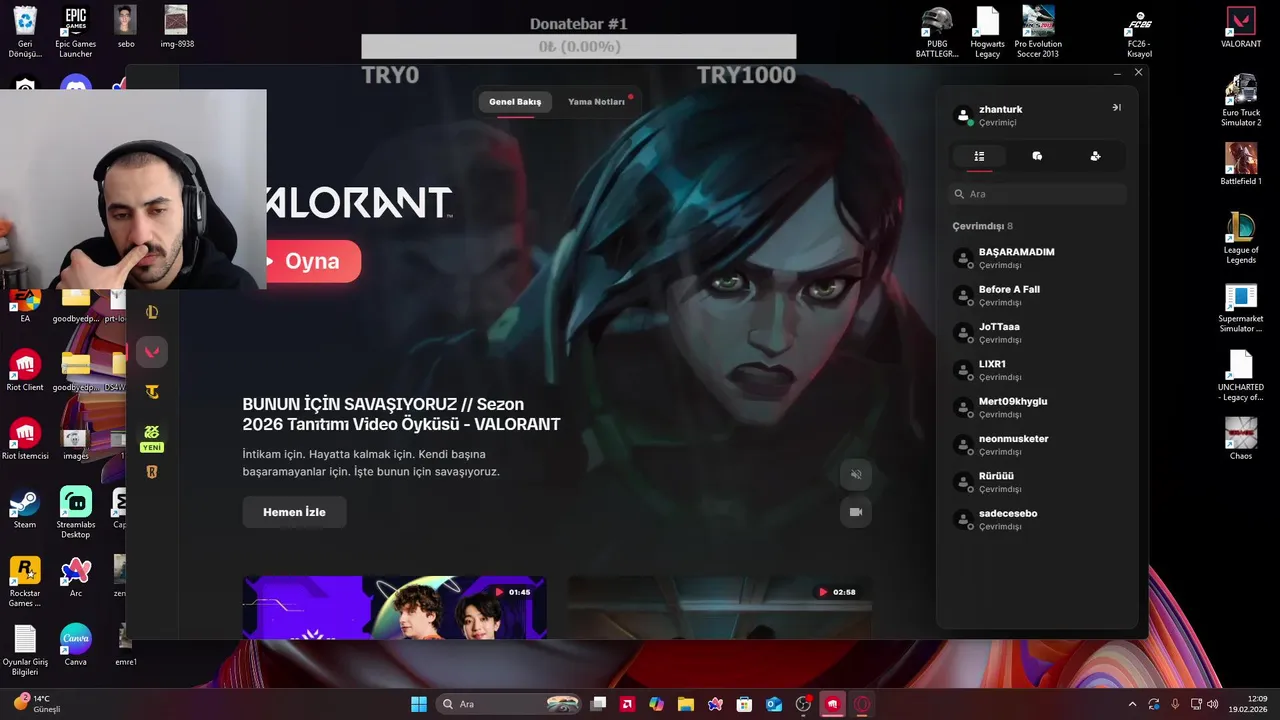Image resolution: width=1280 pixels, height=720 pixels.
Task: Select friend neonmusketer
Action: 1038,444
